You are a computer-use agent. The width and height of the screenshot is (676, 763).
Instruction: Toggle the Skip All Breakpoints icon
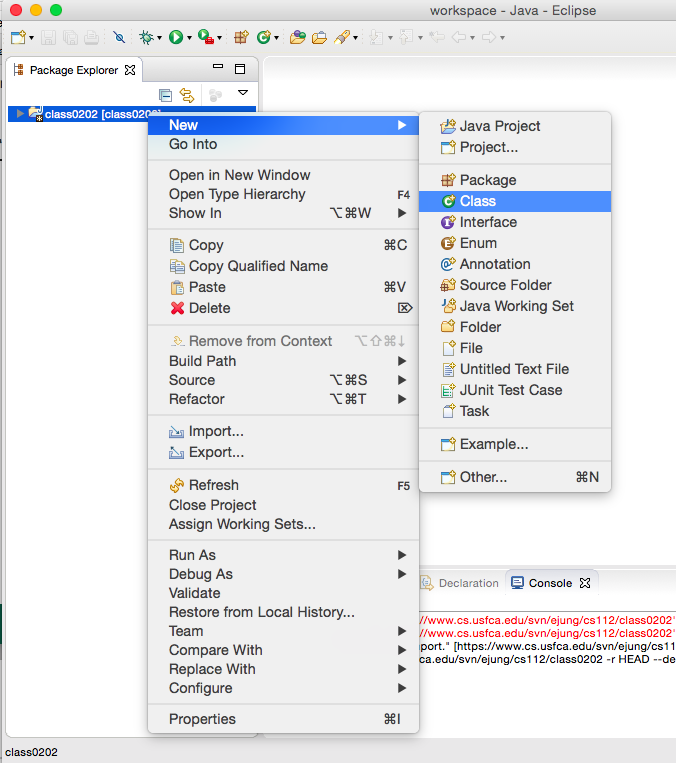click(x=119, y=37)
